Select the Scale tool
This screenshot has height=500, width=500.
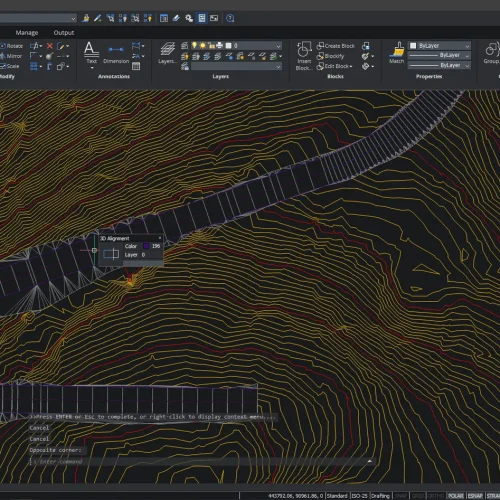[10, 66]
